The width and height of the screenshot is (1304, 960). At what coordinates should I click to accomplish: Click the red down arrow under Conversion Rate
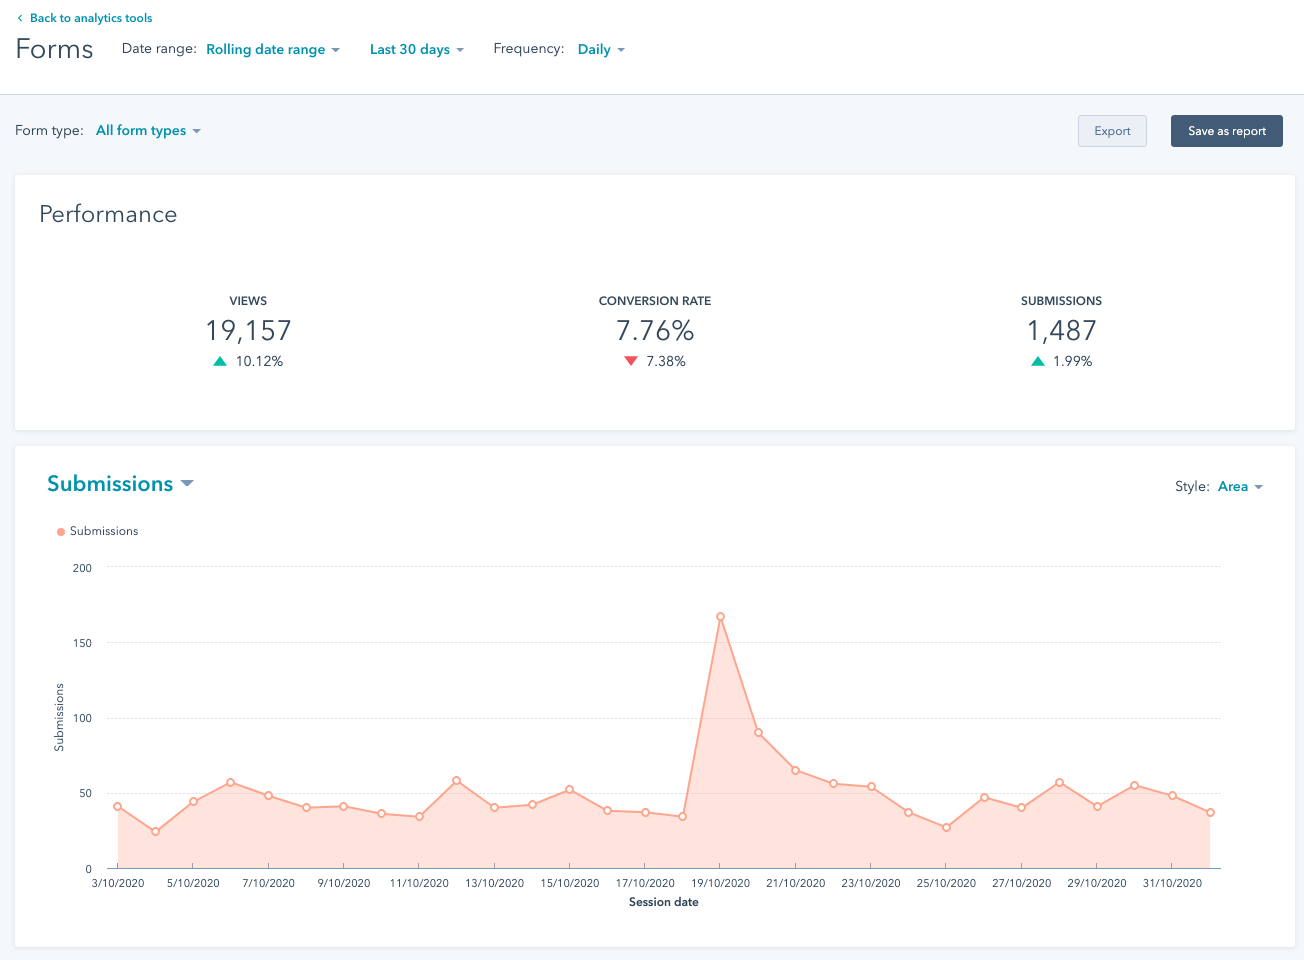click(x=631, y=362)
